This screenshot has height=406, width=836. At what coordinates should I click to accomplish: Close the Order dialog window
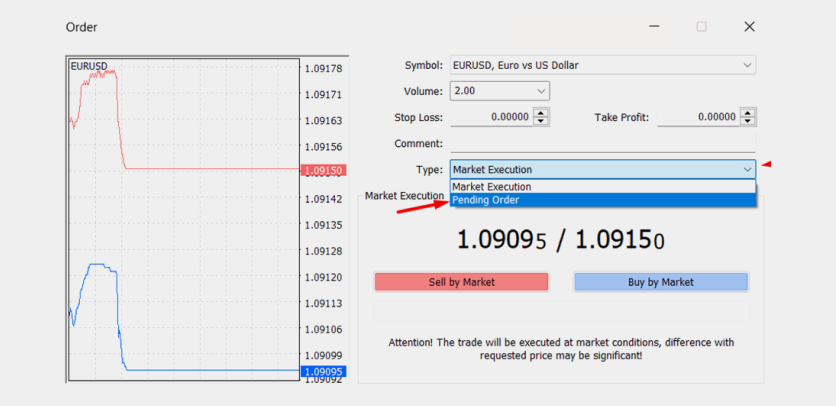pos(749,27)
